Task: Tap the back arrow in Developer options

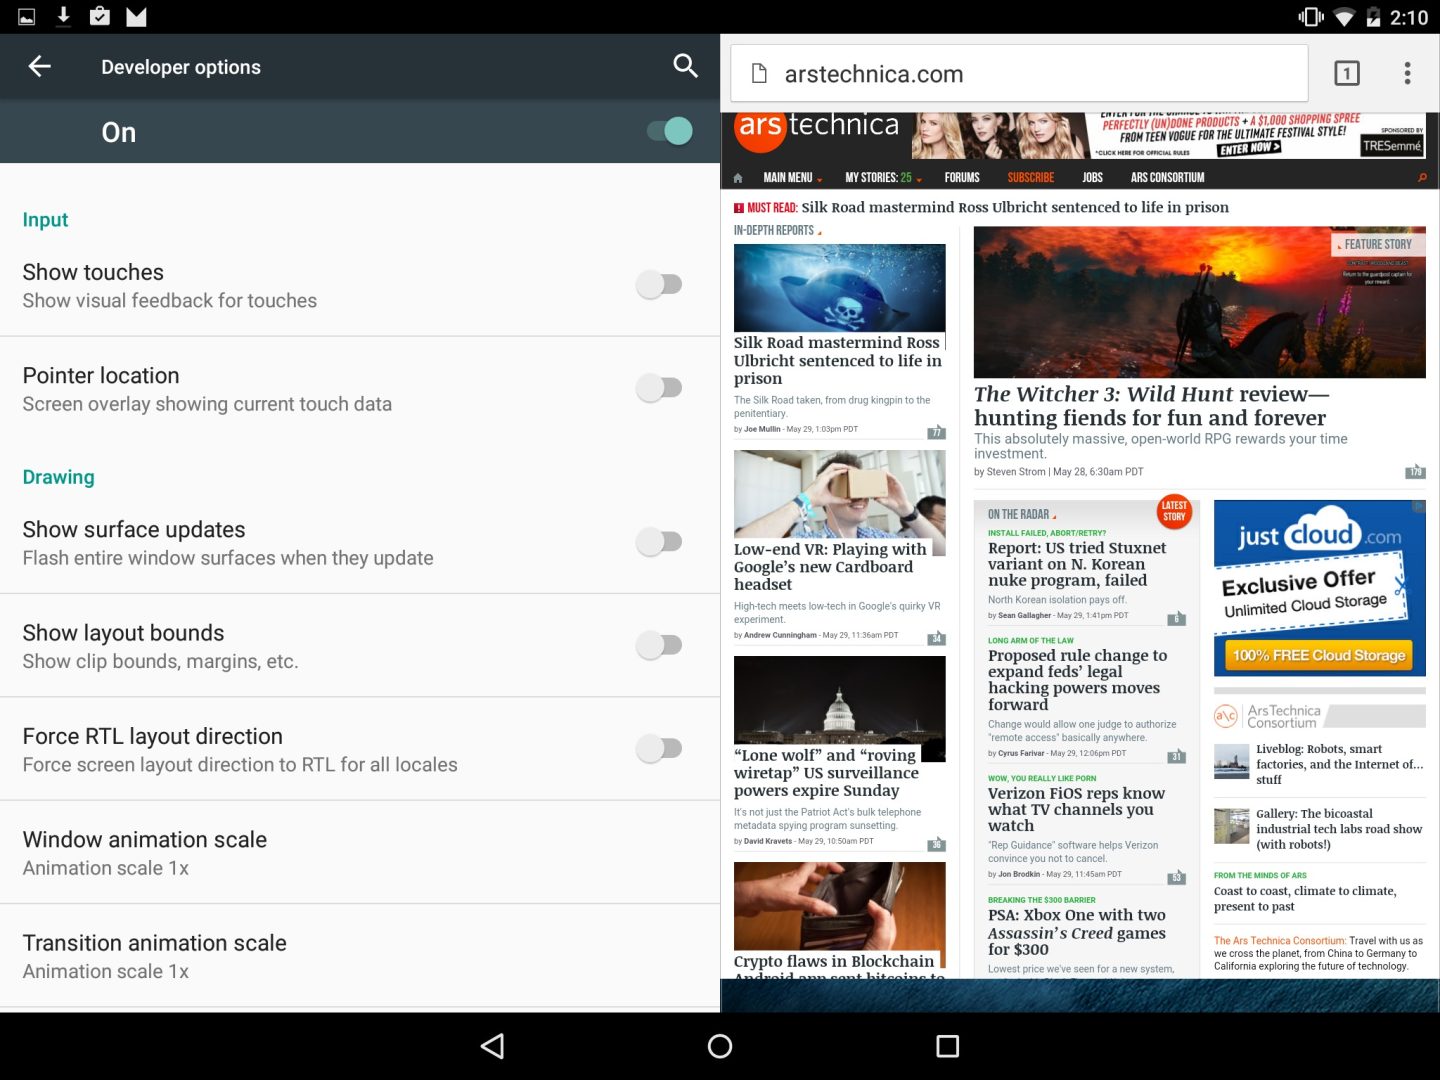Action: (39, 66)
